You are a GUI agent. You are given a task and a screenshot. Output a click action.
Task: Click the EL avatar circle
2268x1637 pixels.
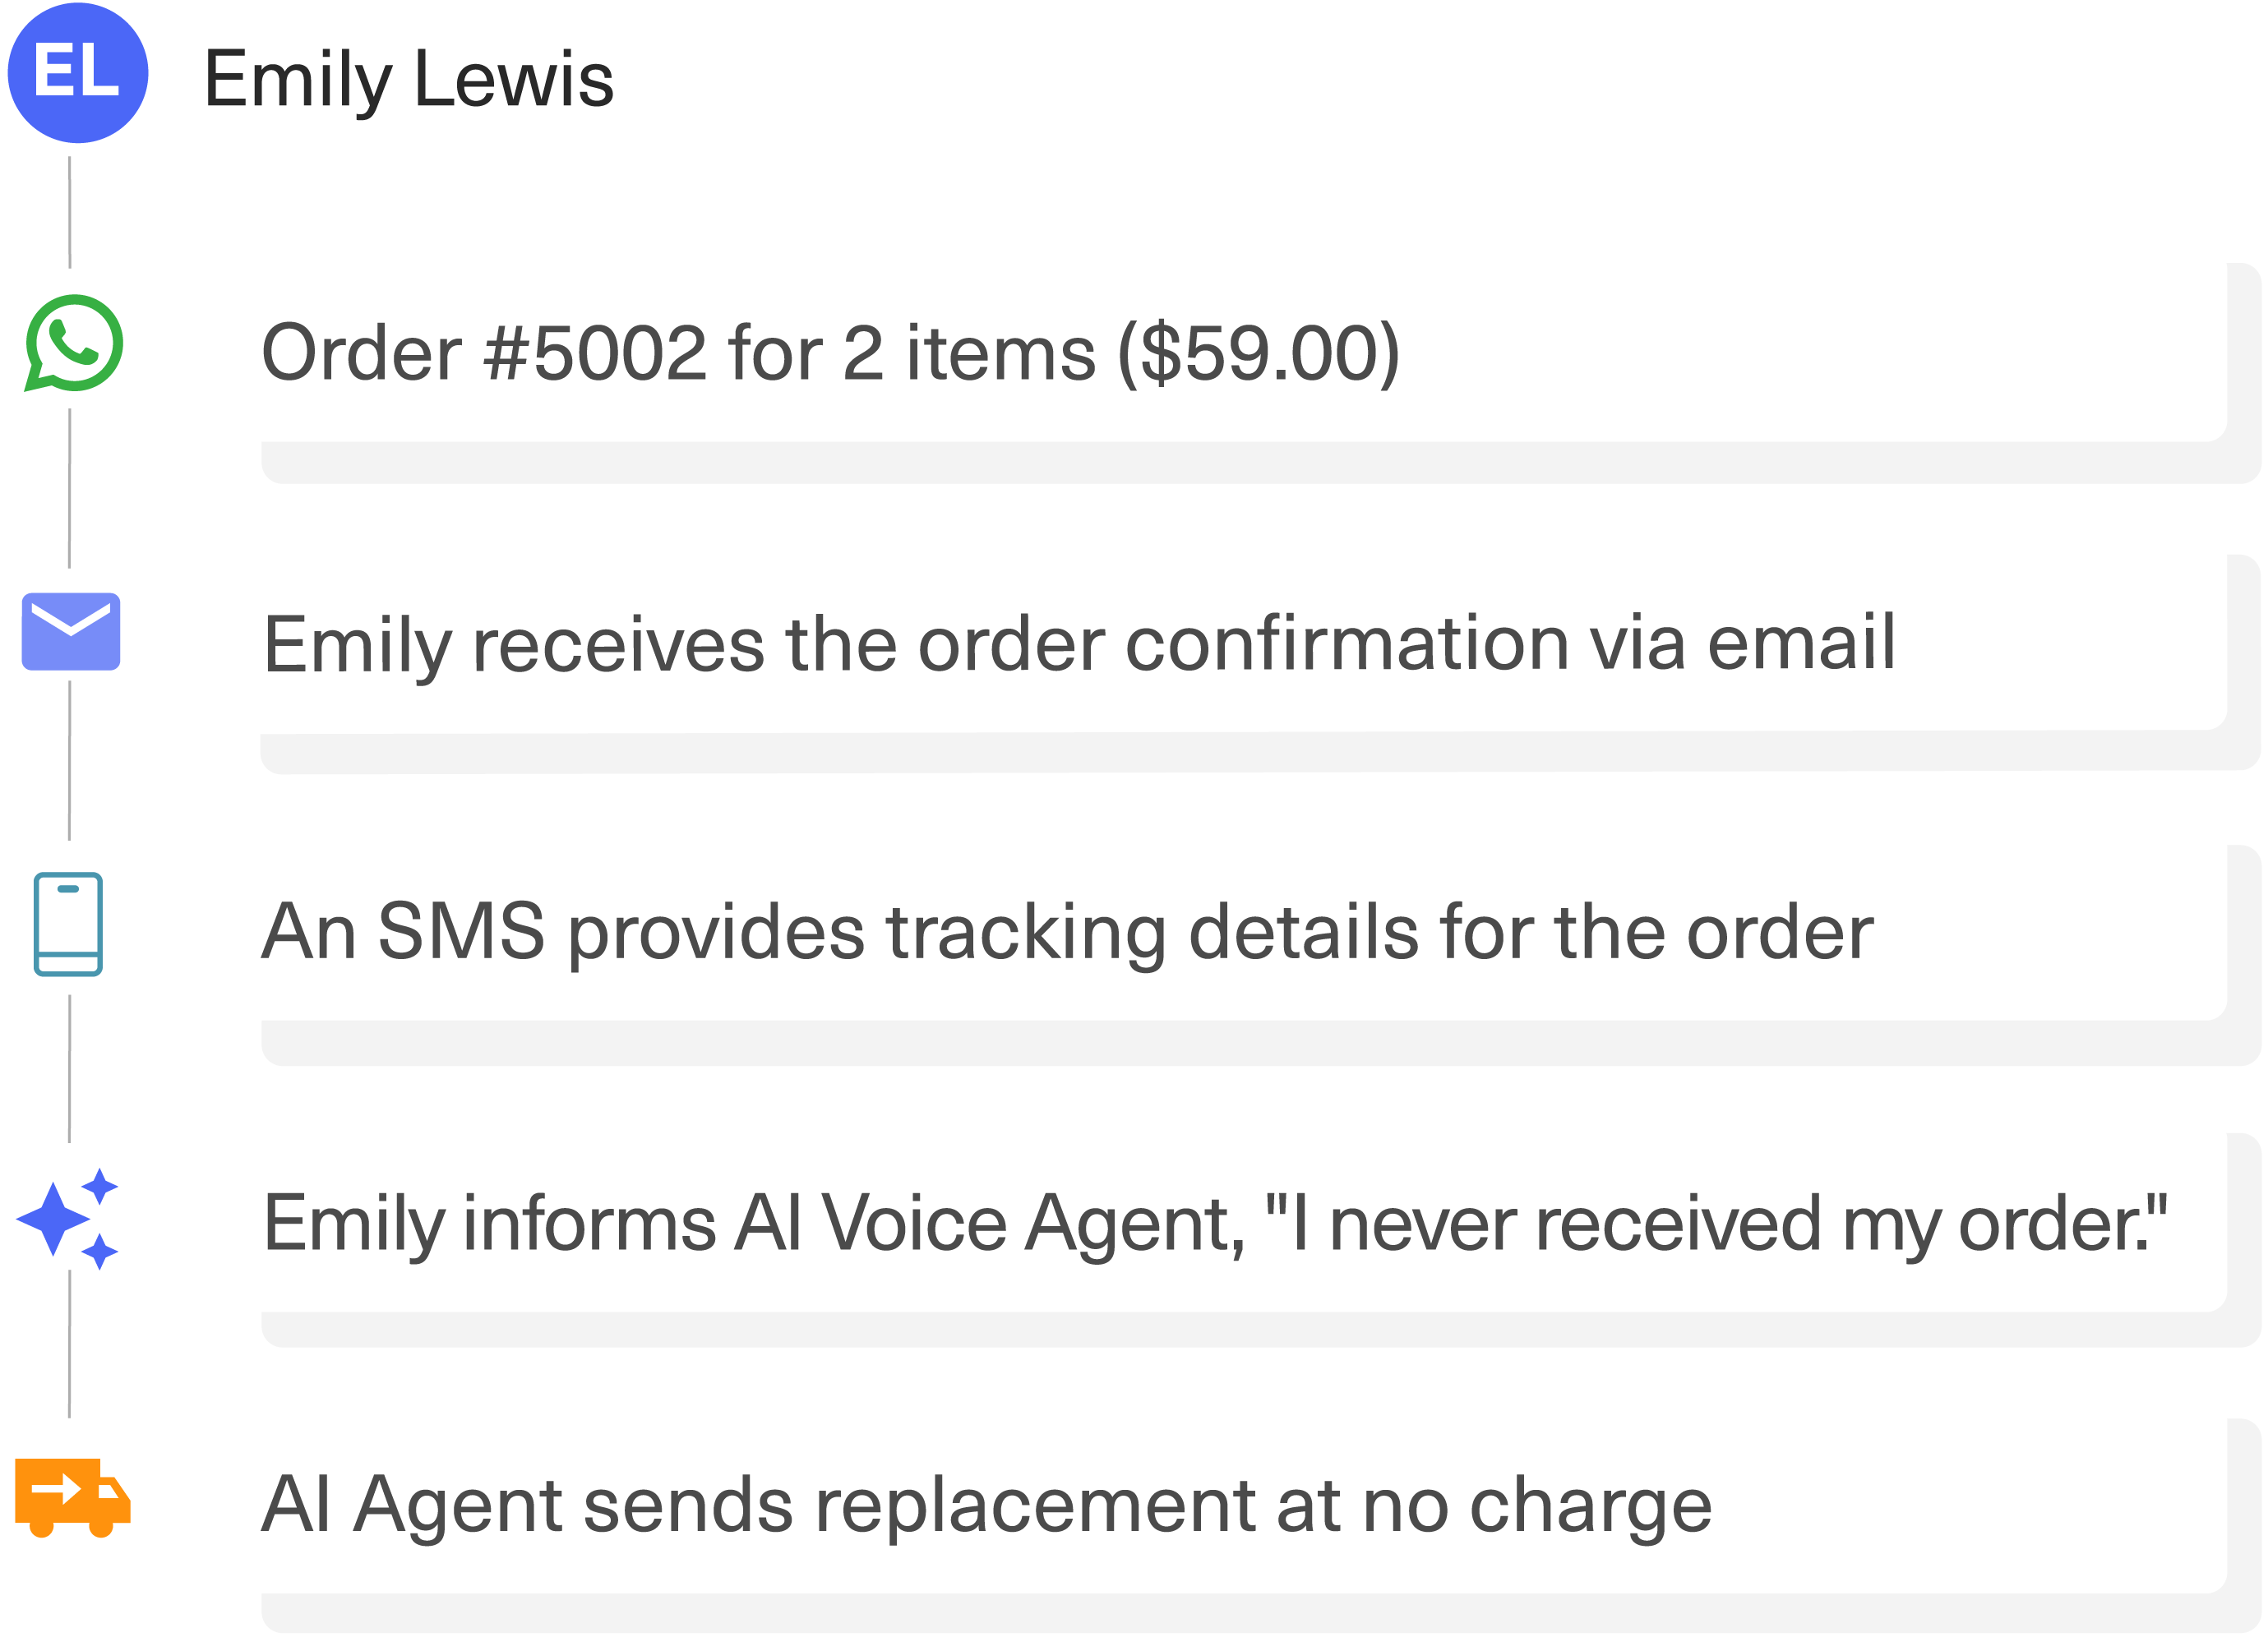click(x=78, y=73)
